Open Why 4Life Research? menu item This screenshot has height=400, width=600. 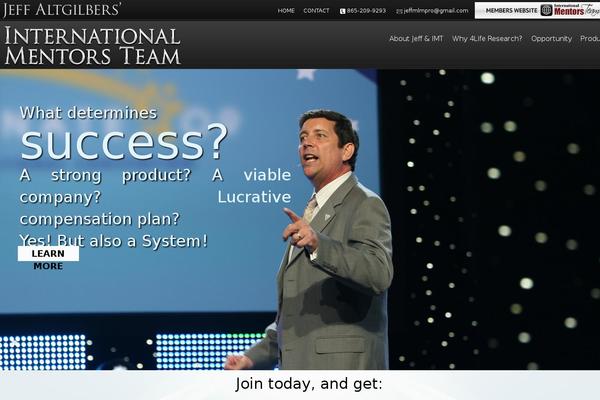click(x=487, y=39)
